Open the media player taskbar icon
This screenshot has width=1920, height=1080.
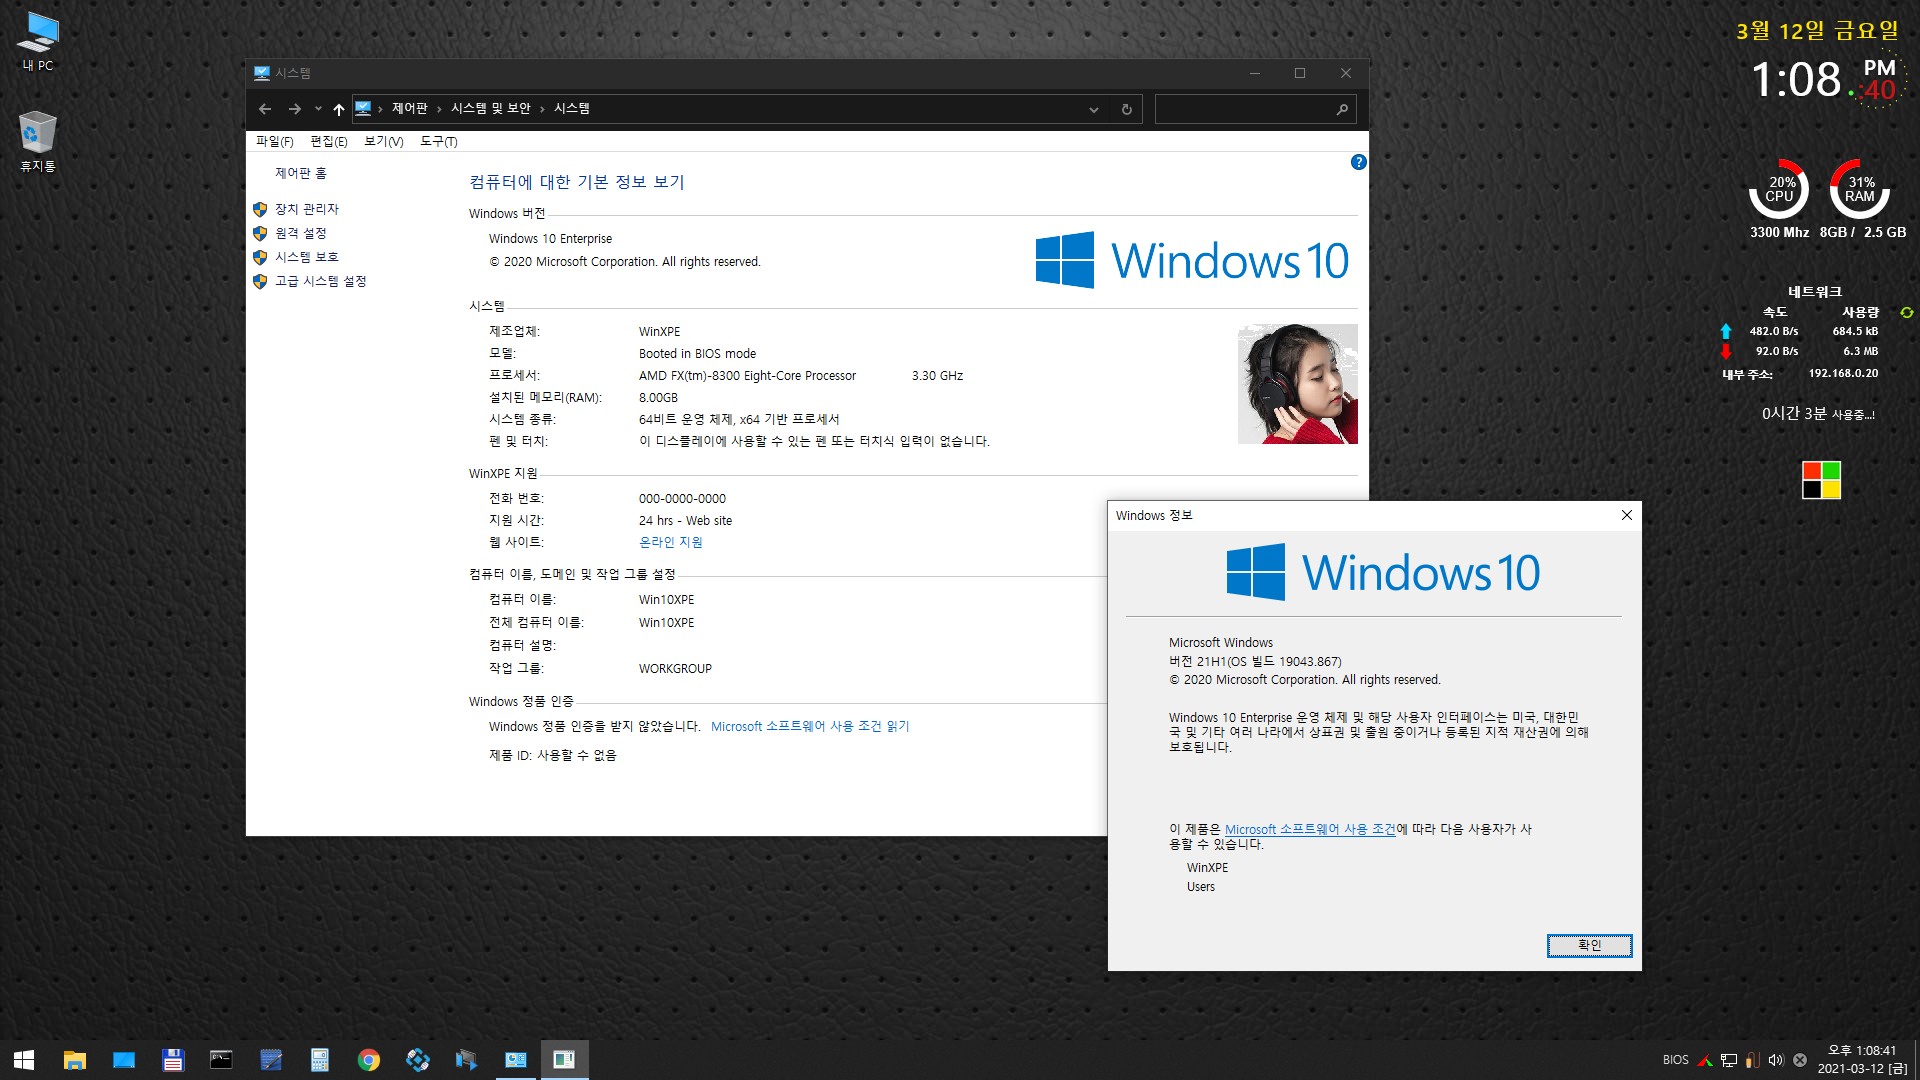(467, 1060)
